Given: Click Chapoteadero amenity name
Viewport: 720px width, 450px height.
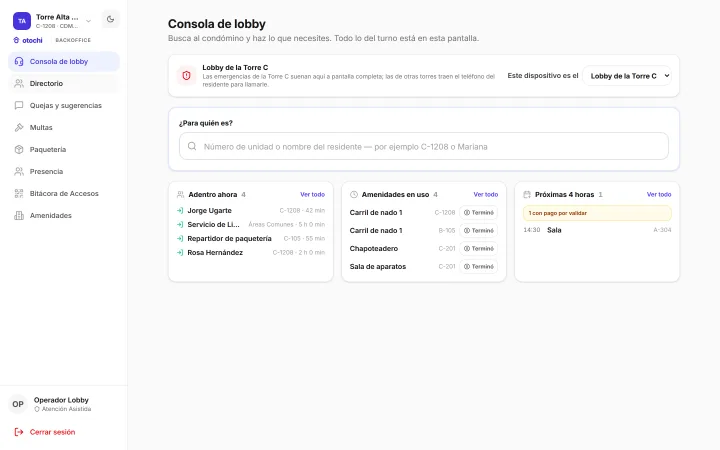Looking at the screenshot, I should (374, 248).
